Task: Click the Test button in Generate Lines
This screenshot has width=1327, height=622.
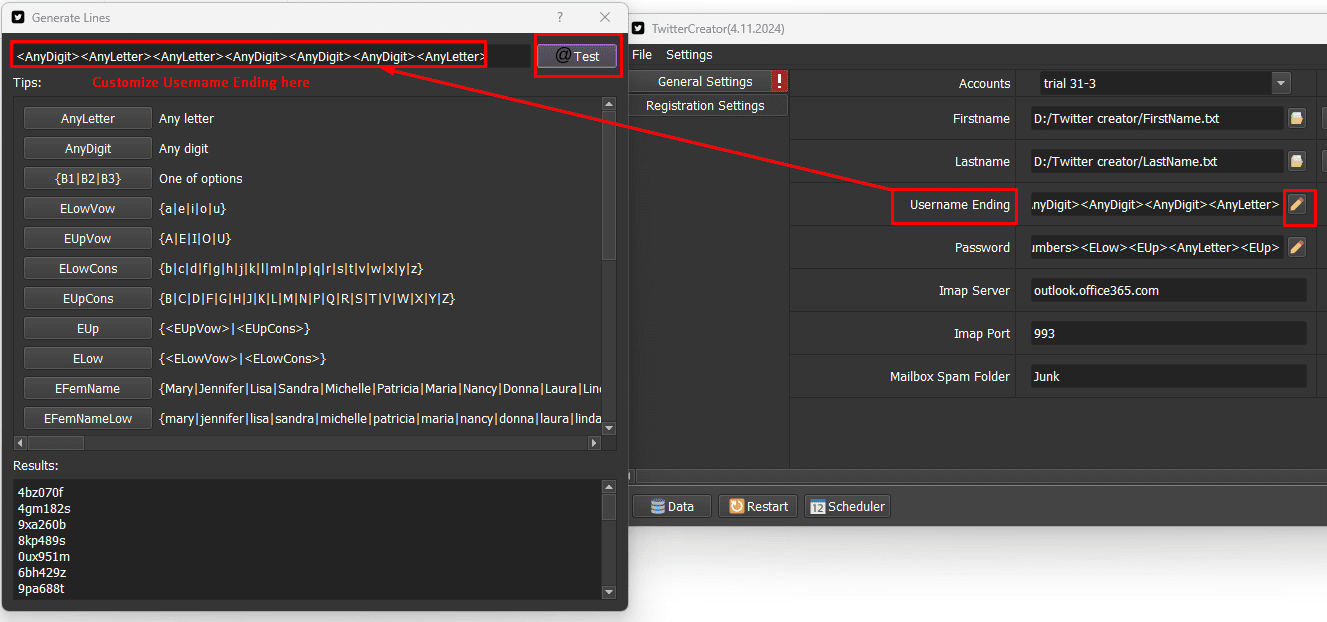Action: coord(577,56)
